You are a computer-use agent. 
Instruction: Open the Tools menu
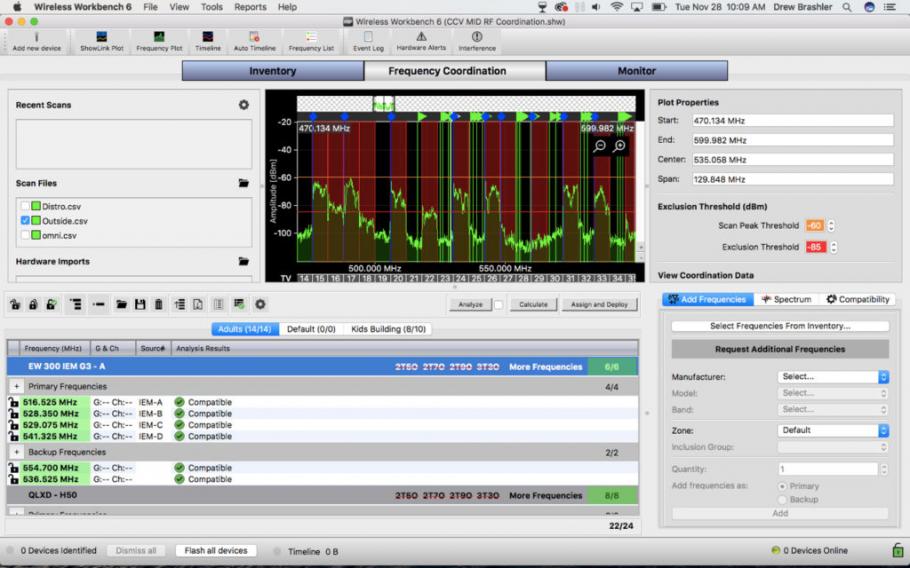(211, 7)
